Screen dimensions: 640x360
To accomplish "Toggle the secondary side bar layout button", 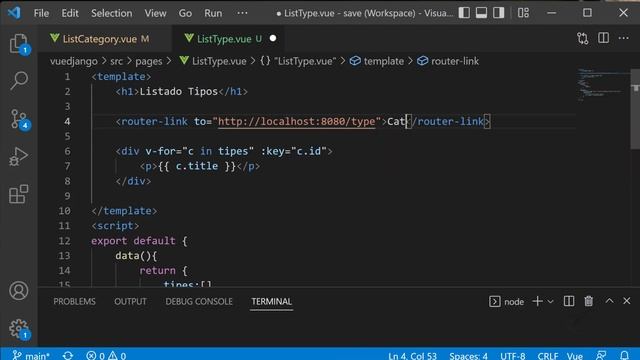I will 498,13.
